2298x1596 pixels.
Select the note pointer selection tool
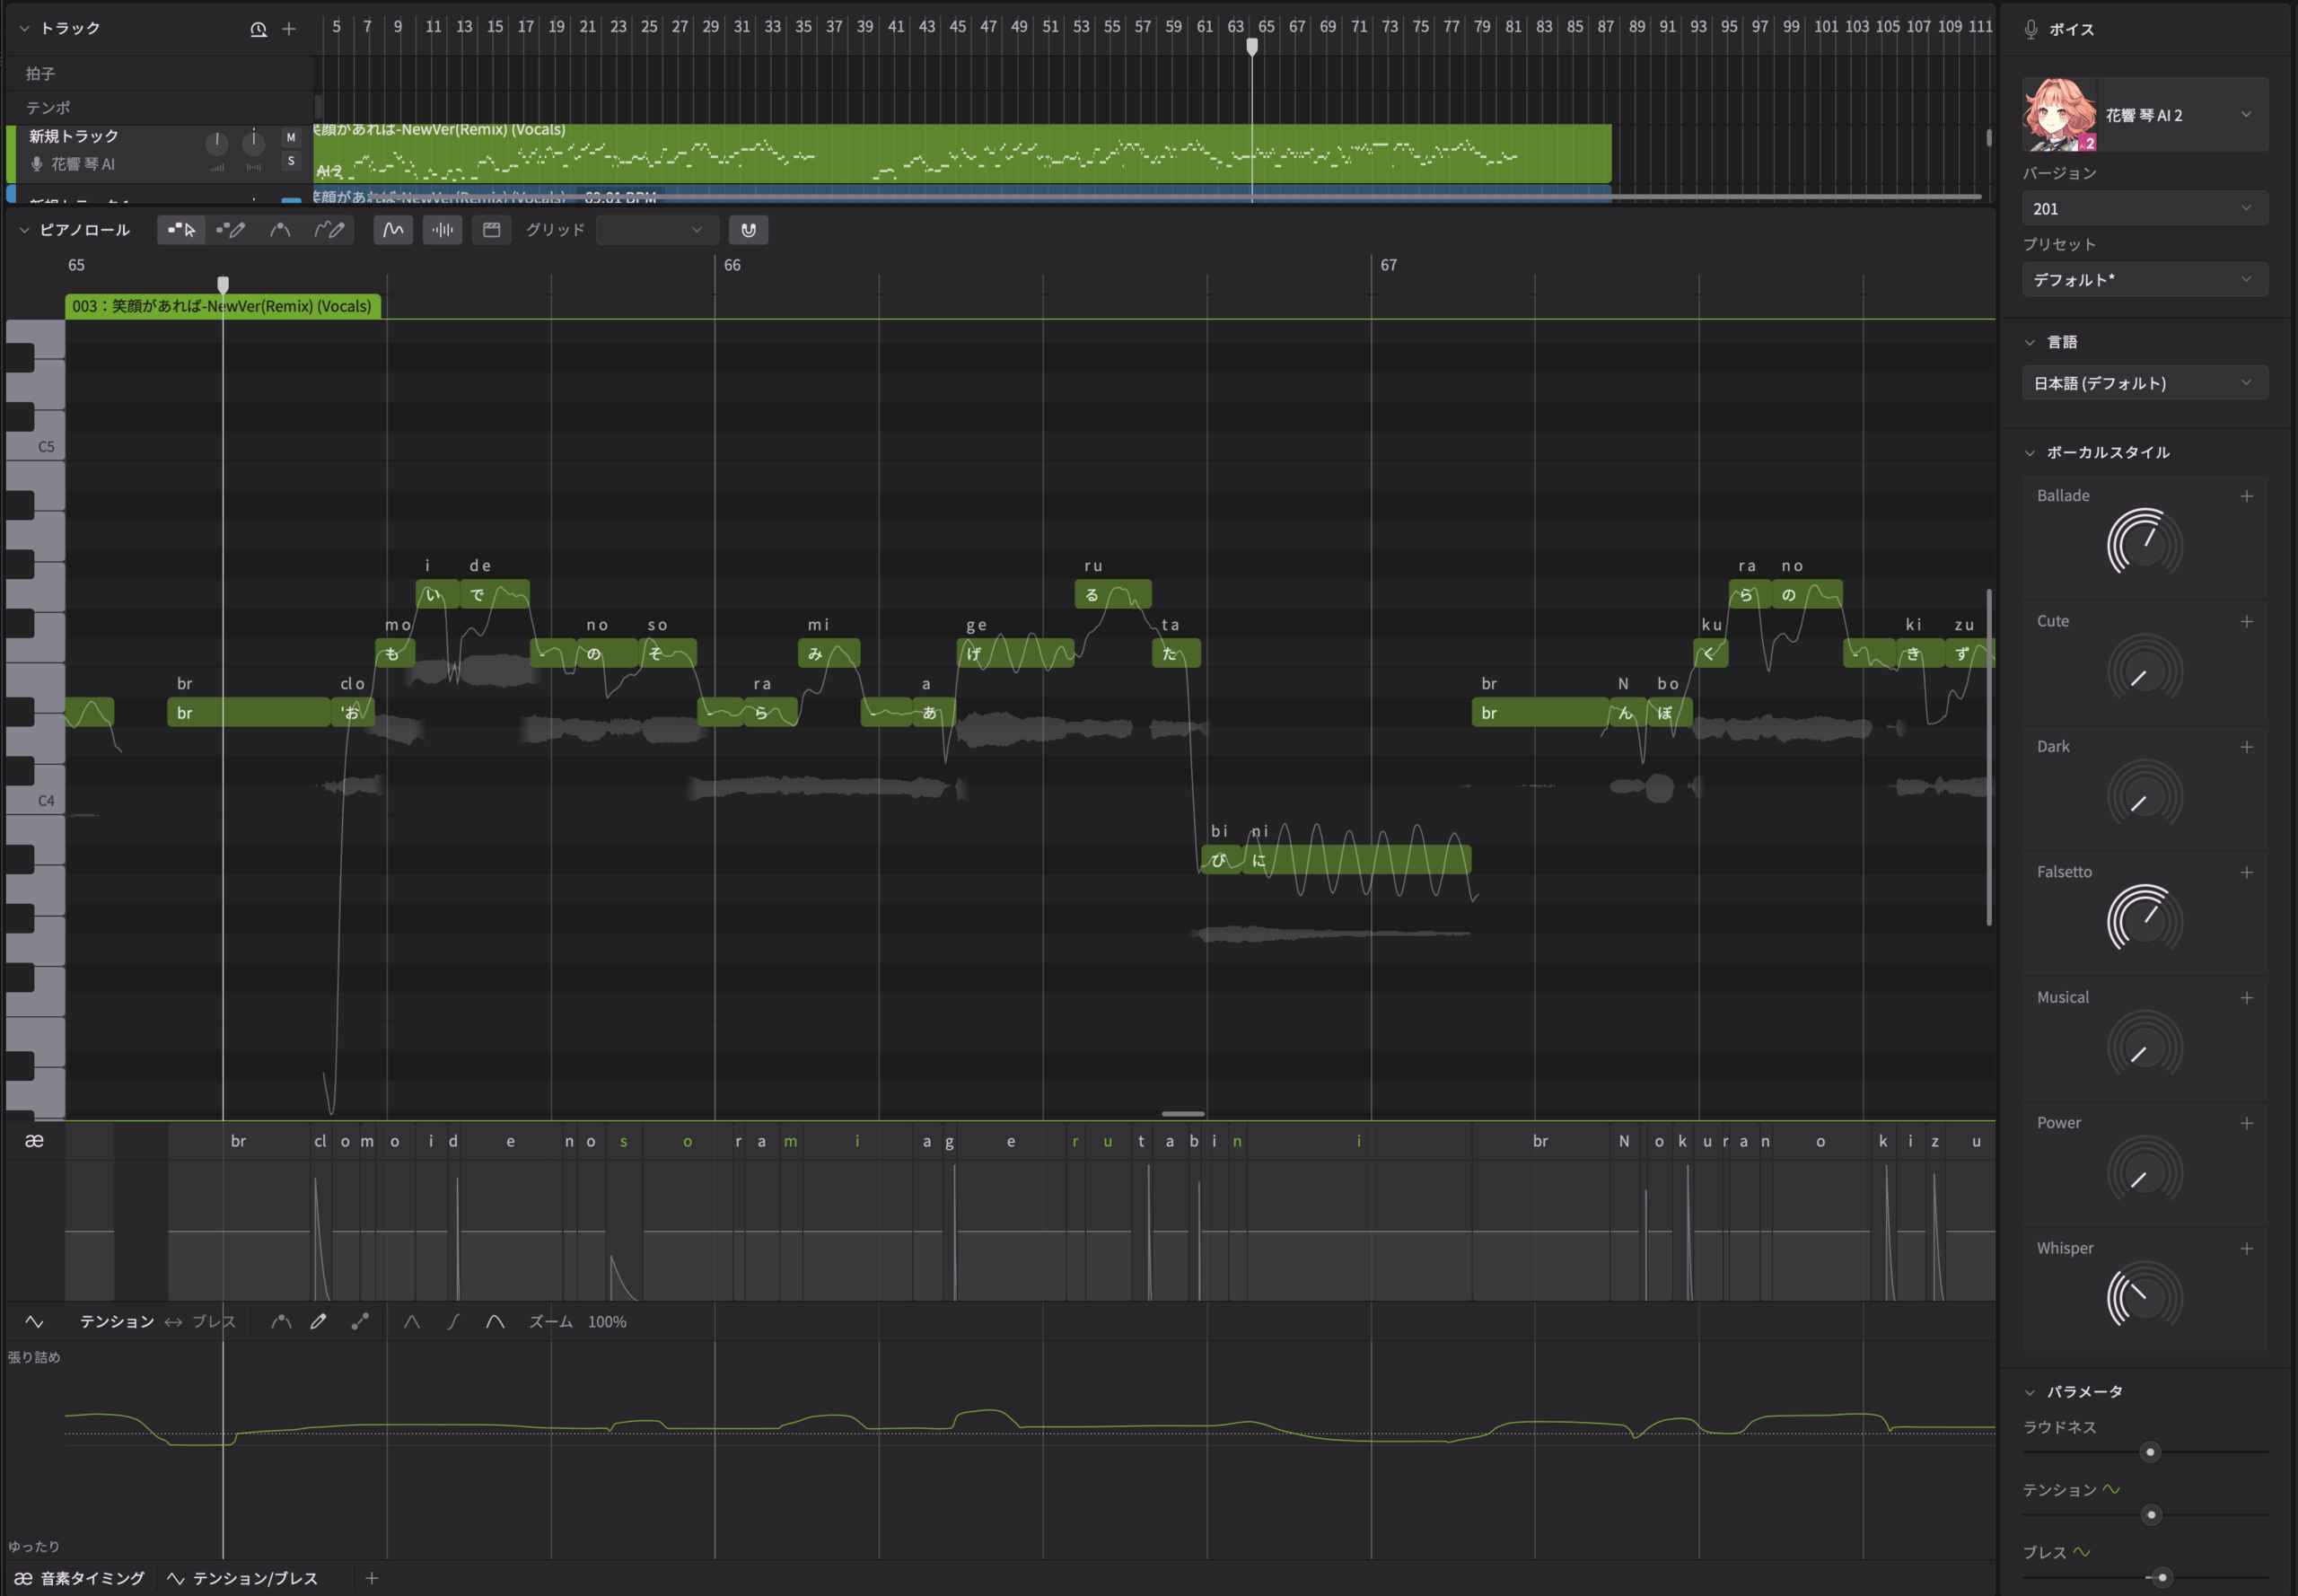coord(181,230)
